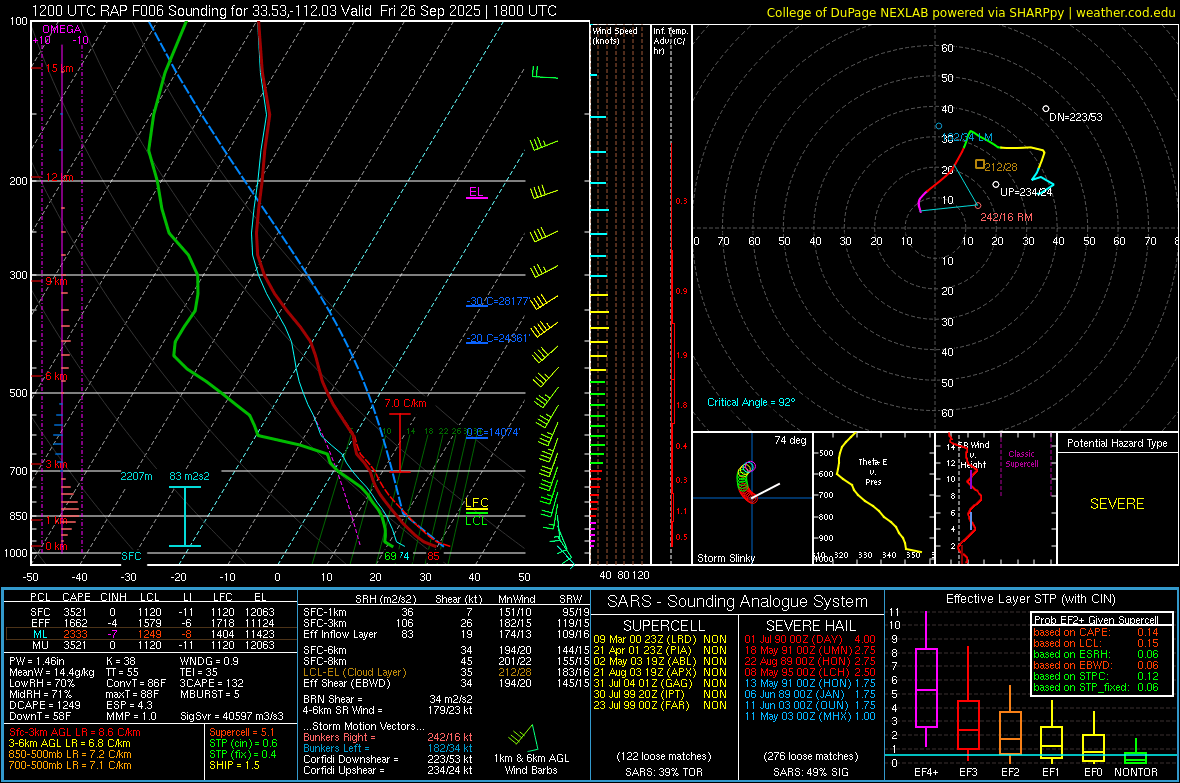Select the highlighted ML parcel row
Screen dimensions: 1180x783
(152, 634)
